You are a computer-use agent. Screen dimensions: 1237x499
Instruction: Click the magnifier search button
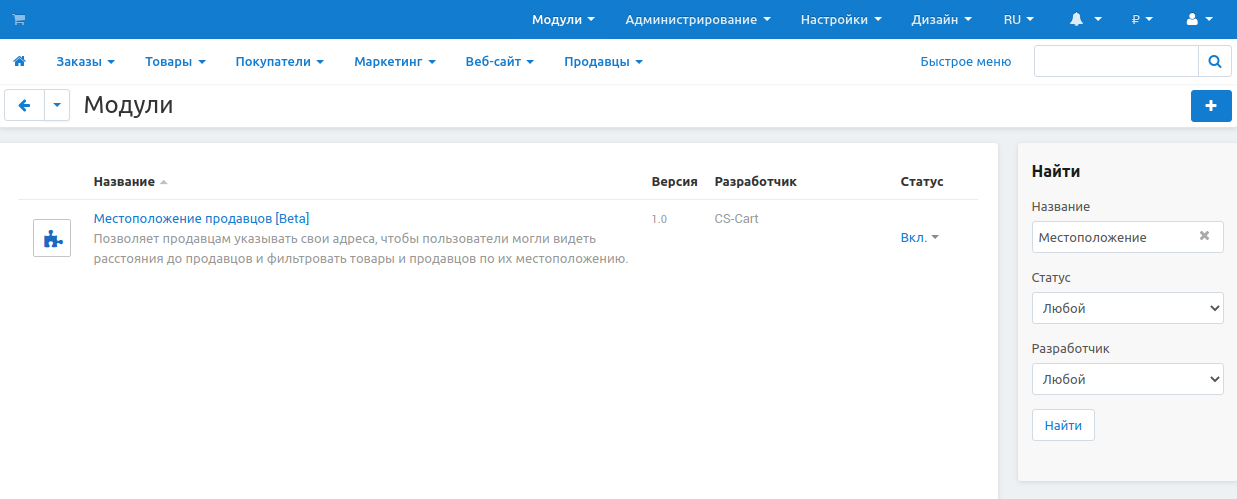click(1214, 62)
